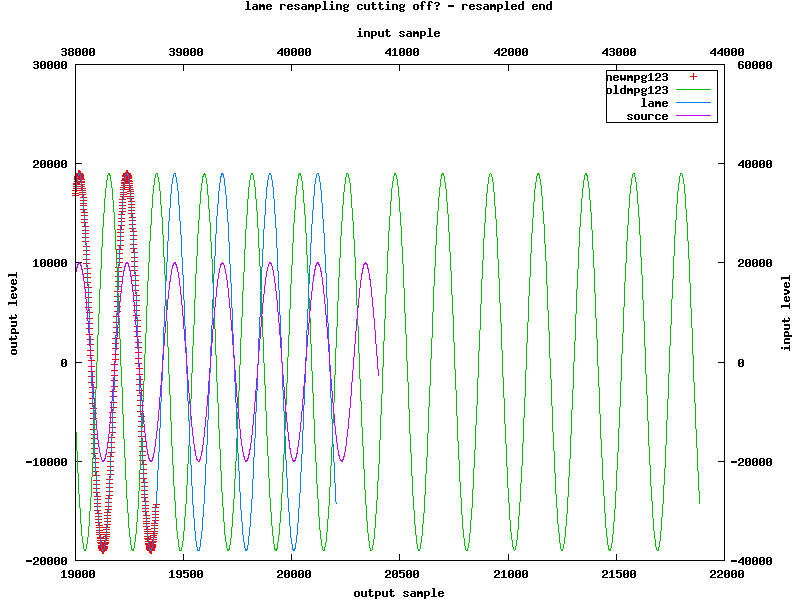Click the vertical "input level" axis label
Screen dimensions: 800x600
[786, 312]
